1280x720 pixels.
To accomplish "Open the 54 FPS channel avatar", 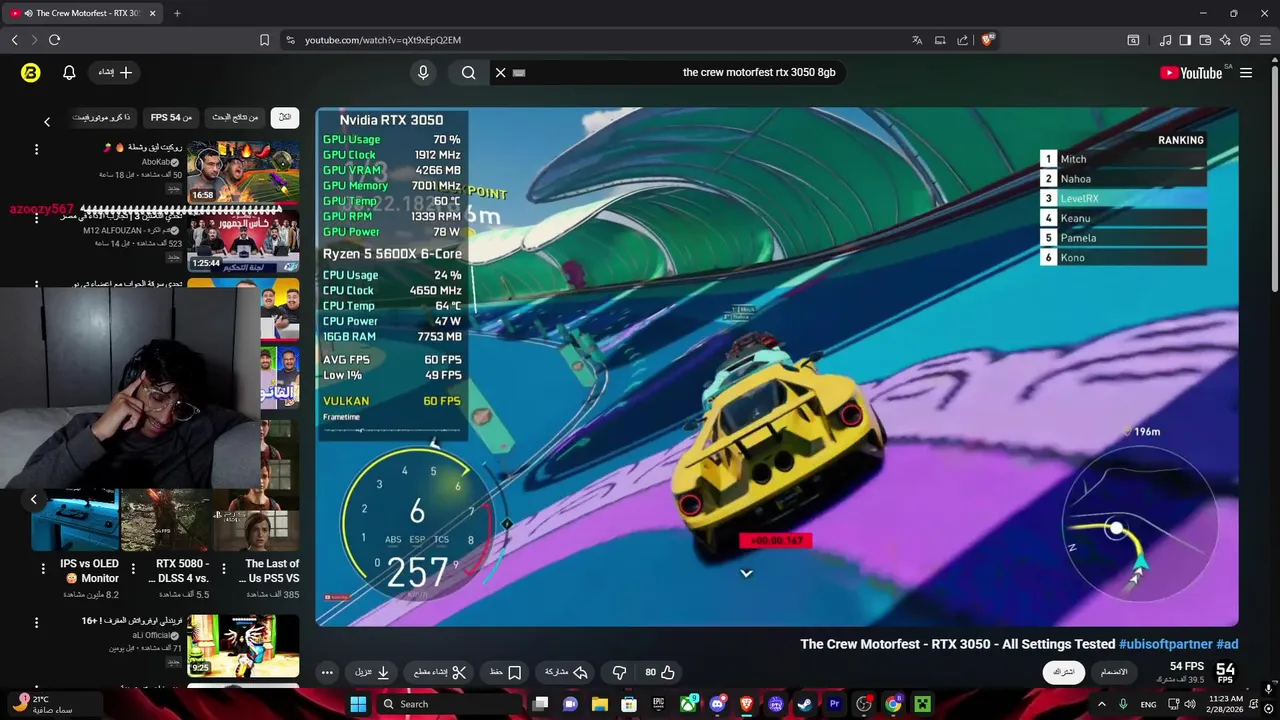I will tap(1225, 672).
